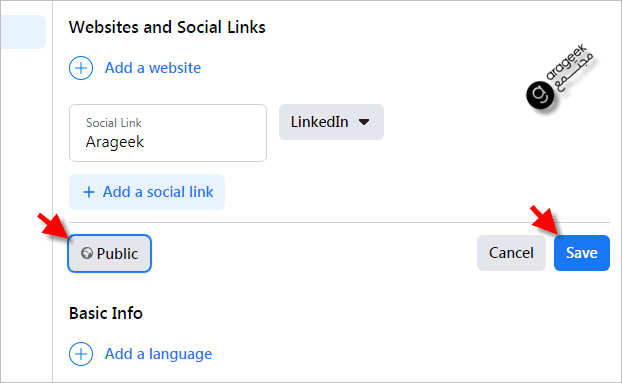
Task: Open the LinkedIn platform dropdown
Action: point(331,122)
